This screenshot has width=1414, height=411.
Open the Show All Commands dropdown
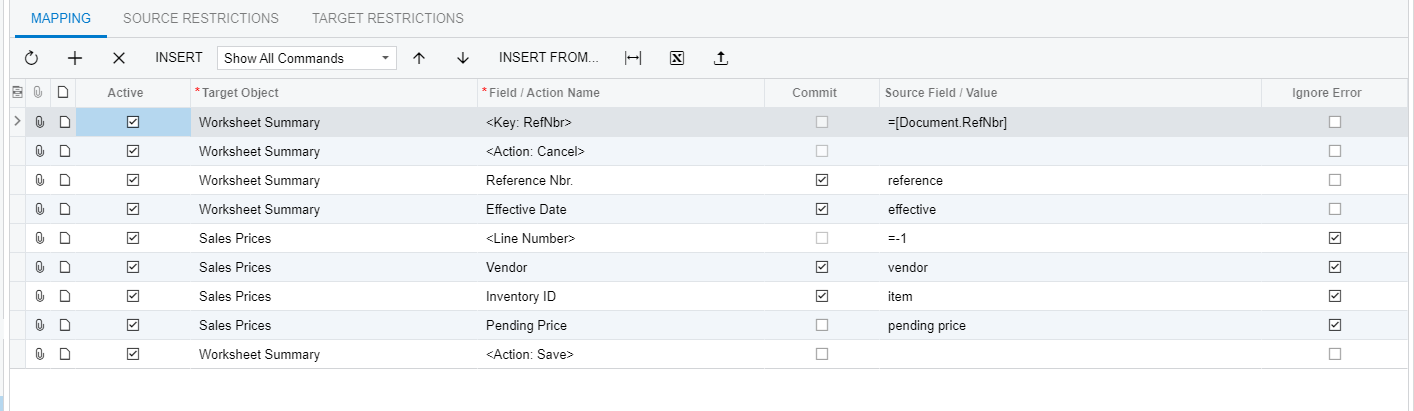pyautogui.click(x=307, y=58)
